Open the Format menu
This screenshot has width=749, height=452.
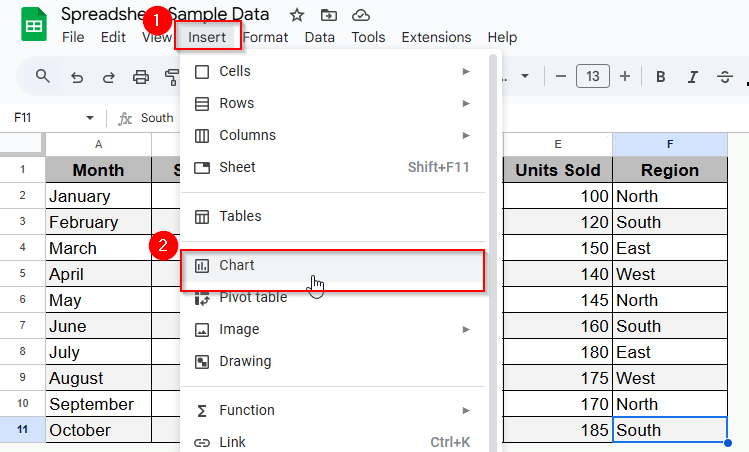pos(265,37)
